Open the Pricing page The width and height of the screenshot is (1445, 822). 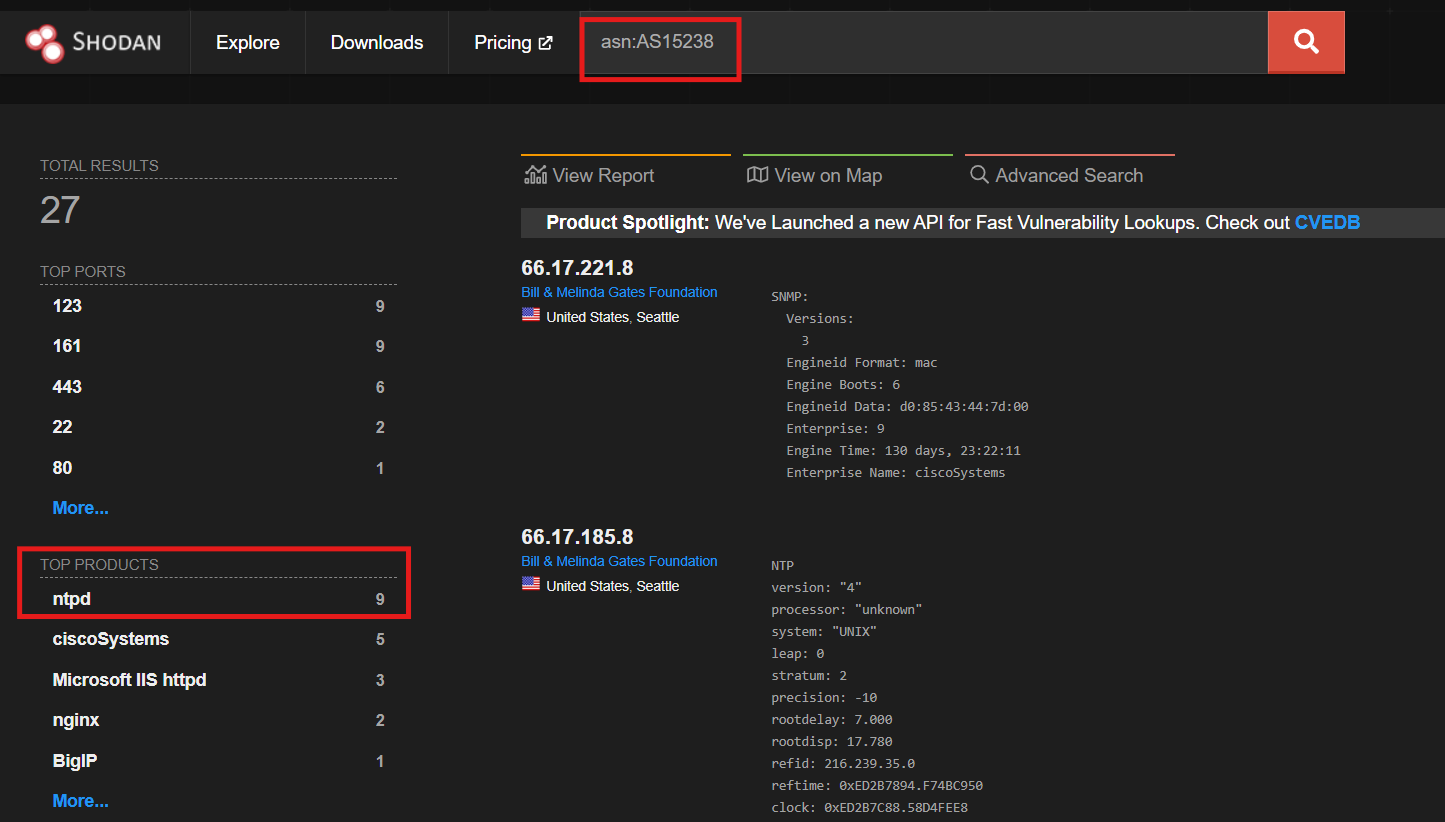(x=503, y=42)
